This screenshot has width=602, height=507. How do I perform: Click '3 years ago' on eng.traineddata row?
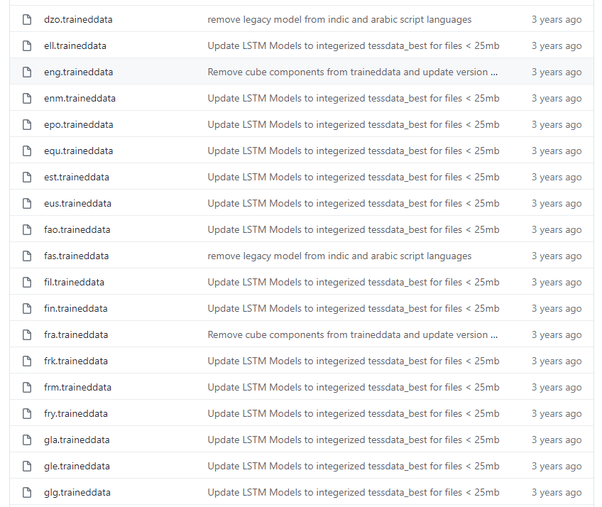tap(556, 72)
